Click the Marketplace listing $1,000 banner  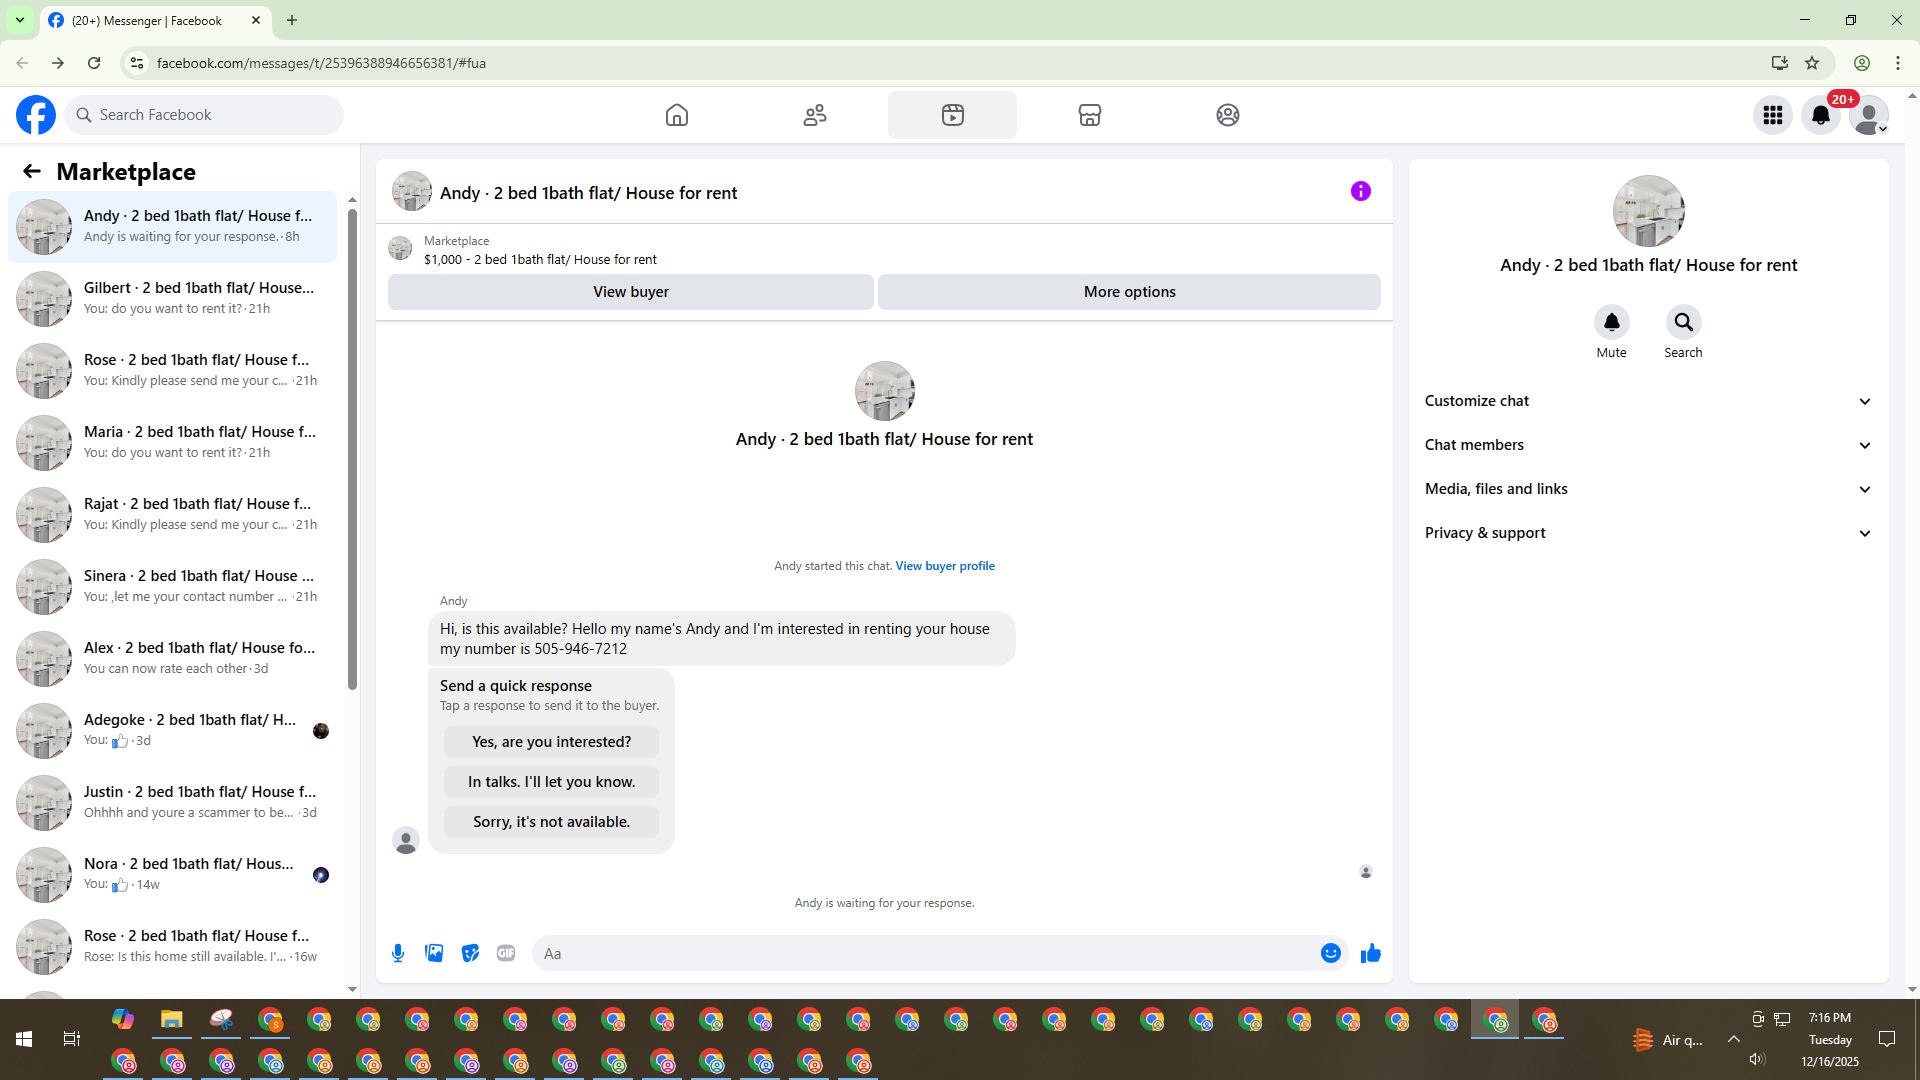click(540, 259)
